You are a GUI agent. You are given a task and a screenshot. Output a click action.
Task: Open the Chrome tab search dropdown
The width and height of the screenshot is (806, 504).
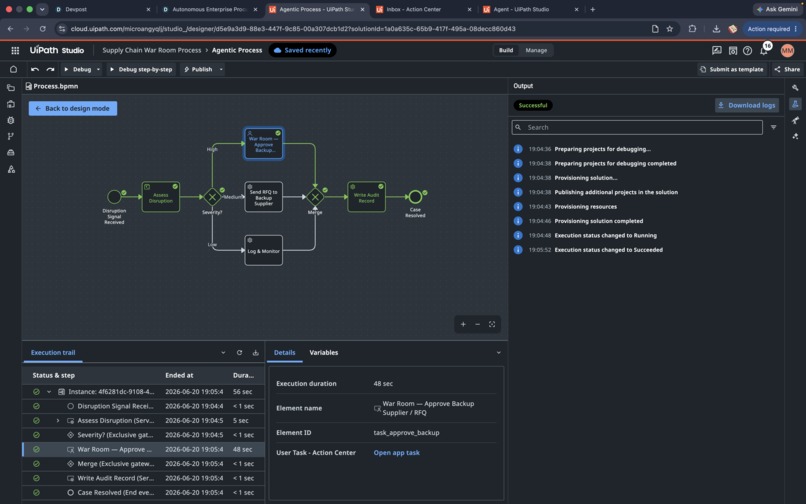pyautogui.click(x=42, y=9)
